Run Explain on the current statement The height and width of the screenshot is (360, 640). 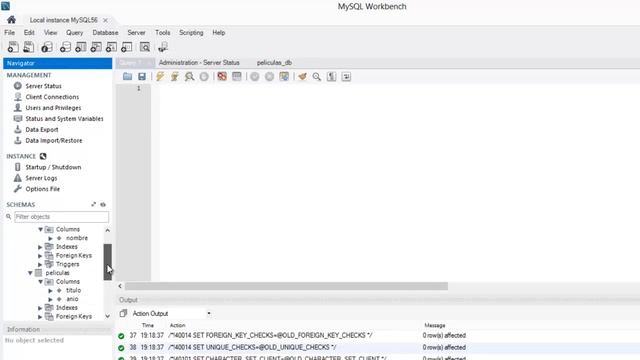tap(189, 76)
